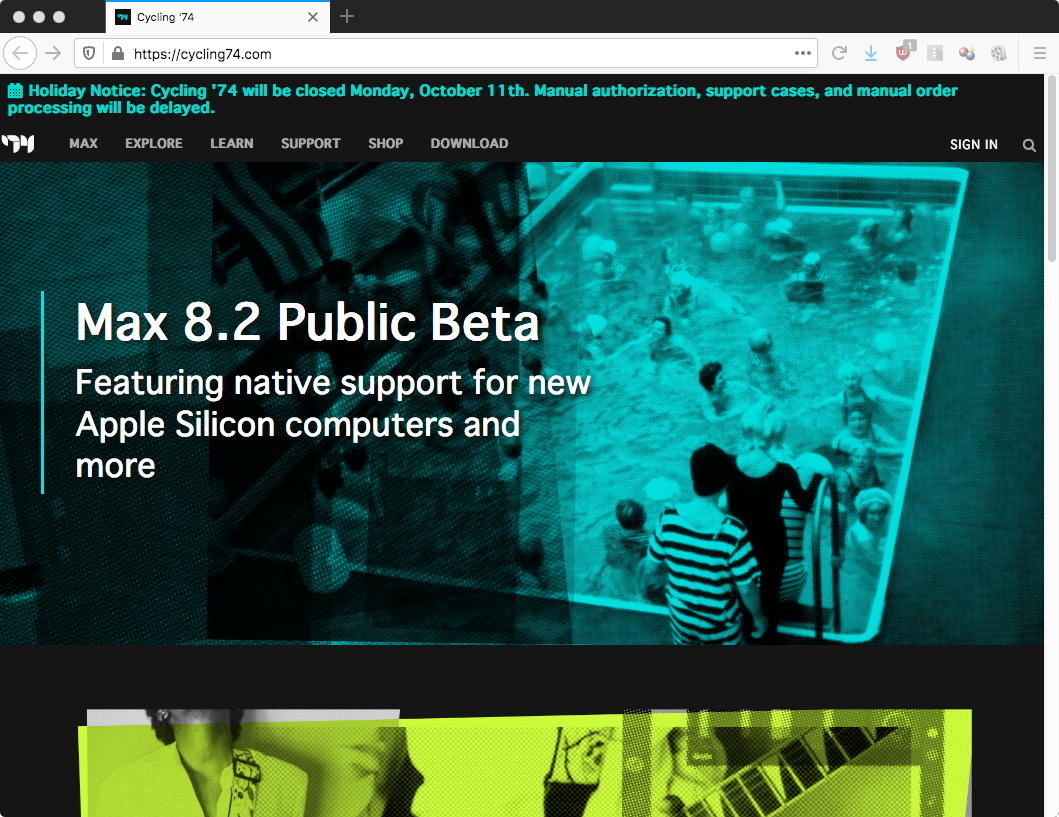Click the macOS minimize window button
The width and height of the screenshot is (1059, 817).
point(39,17)
